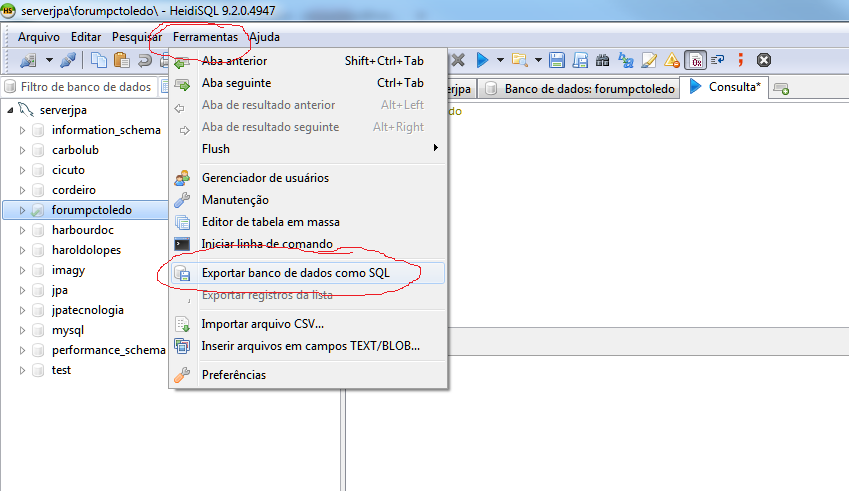This screenshot has height=491, width=849.
Task: Click the load SQL file folder icon
Action: pos(519,60)
